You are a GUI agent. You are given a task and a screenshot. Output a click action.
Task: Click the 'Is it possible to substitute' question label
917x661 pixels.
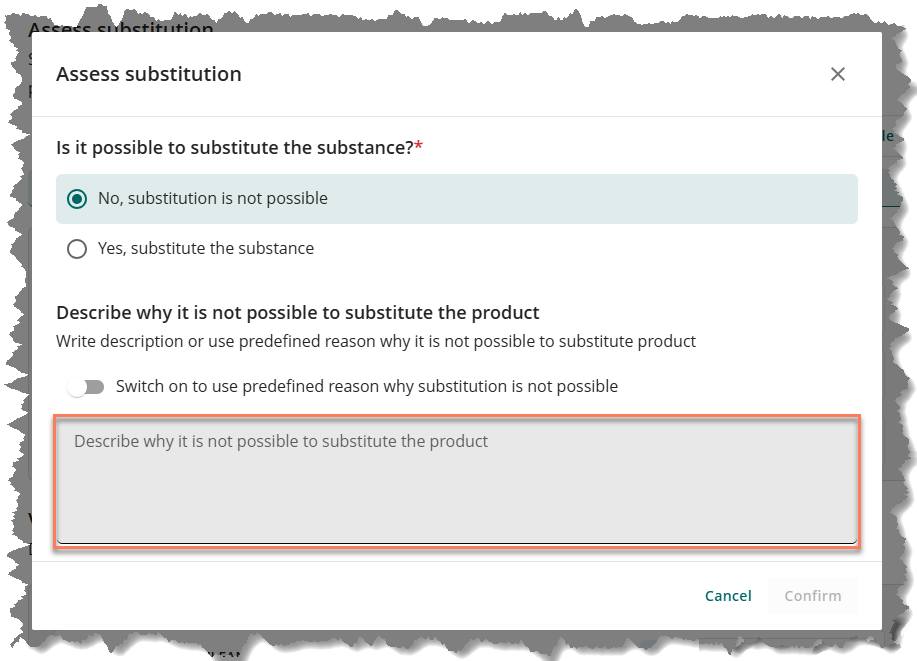click(234, 148)
